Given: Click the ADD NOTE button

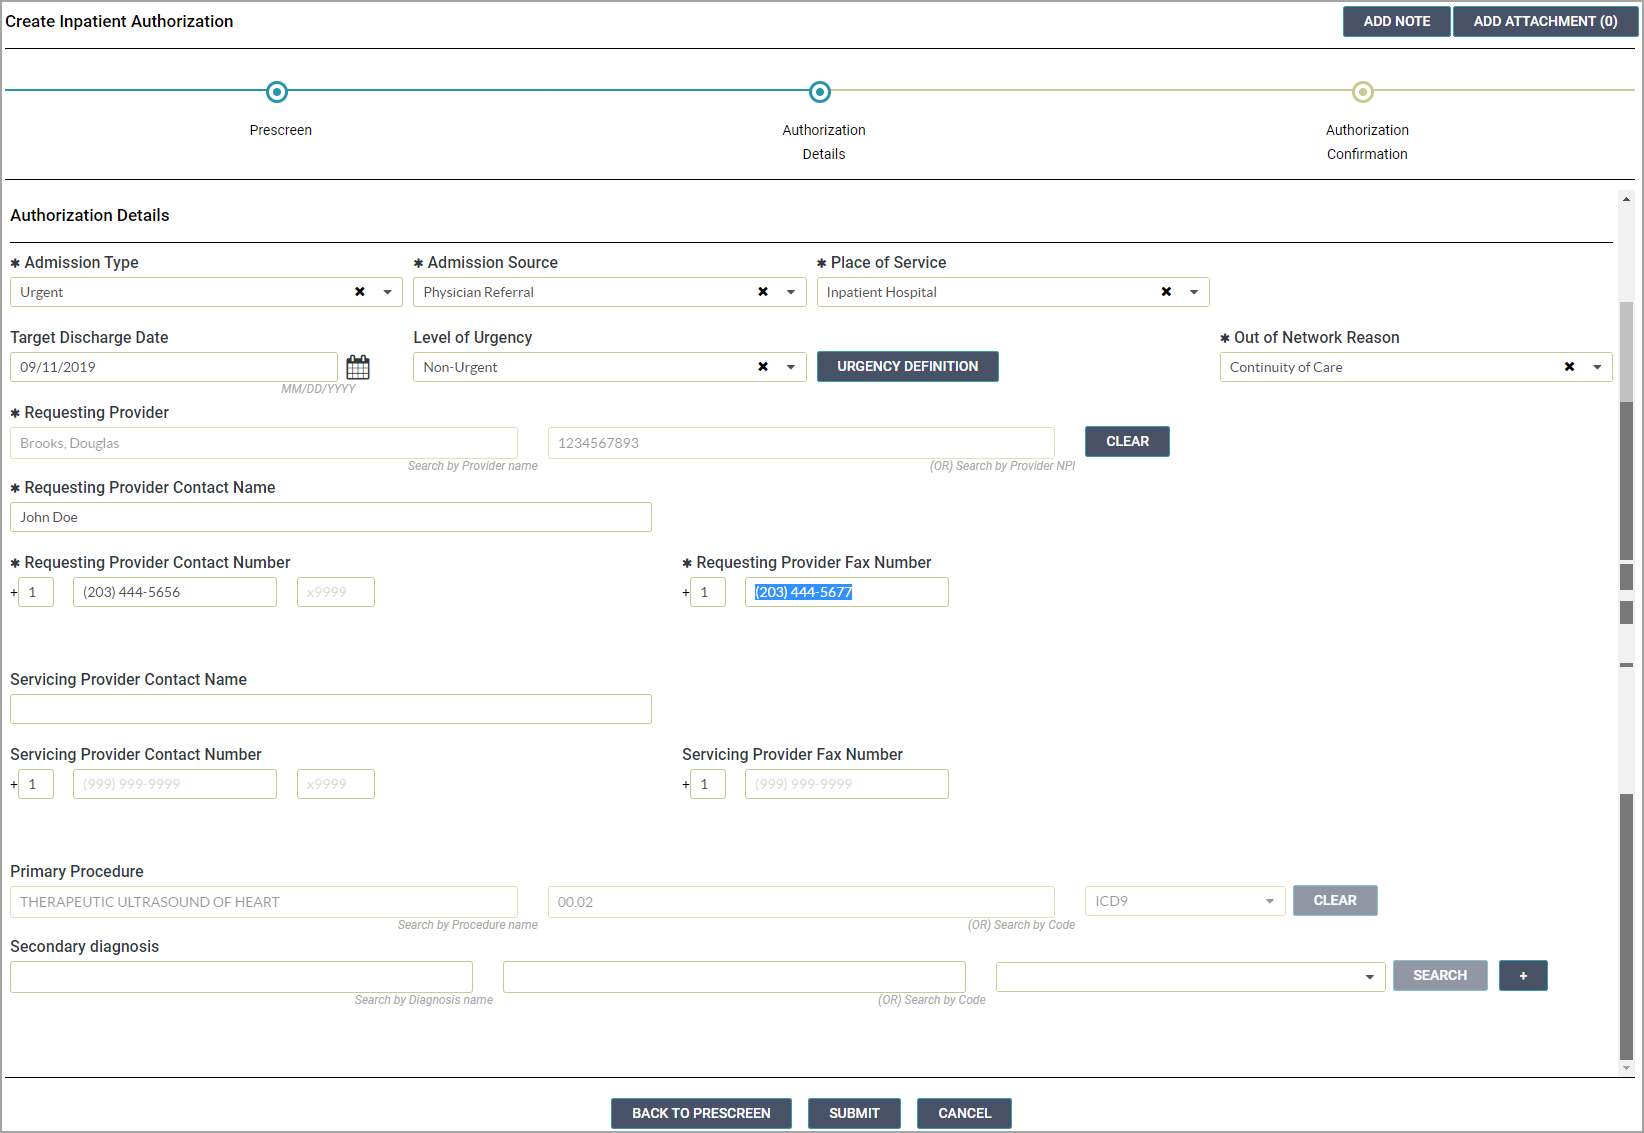Looking at the screenshot, I should click(1396, 21).
